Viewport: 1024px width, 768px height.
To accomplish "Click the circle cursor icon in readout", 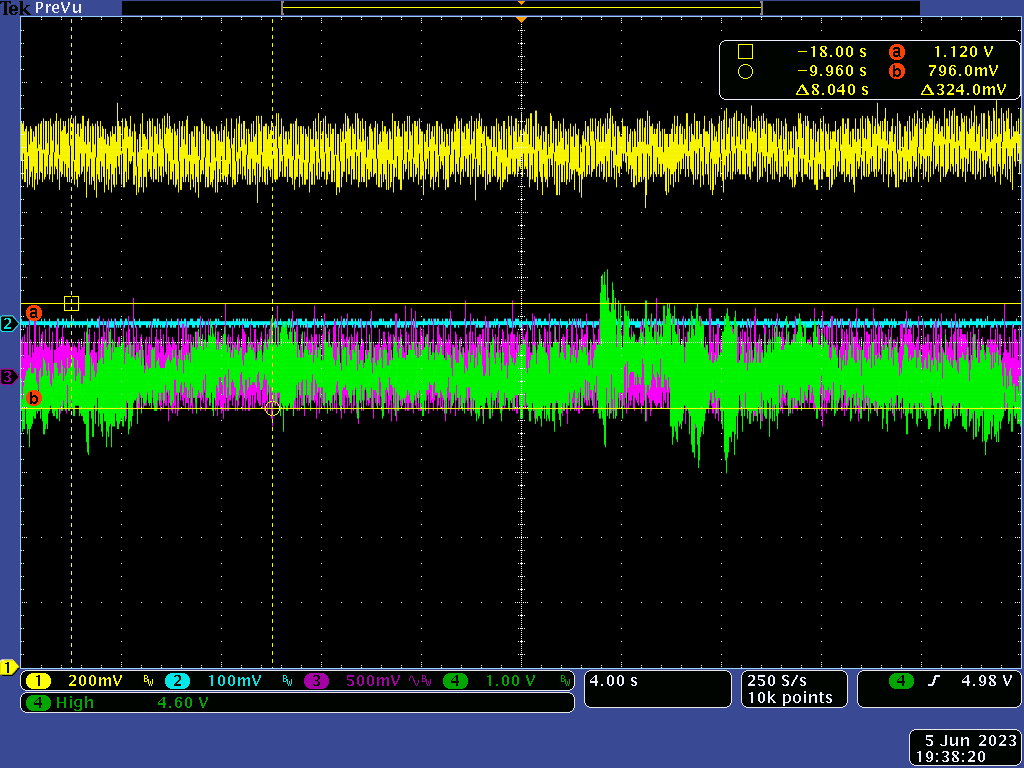I will click(x=745, y=71).
